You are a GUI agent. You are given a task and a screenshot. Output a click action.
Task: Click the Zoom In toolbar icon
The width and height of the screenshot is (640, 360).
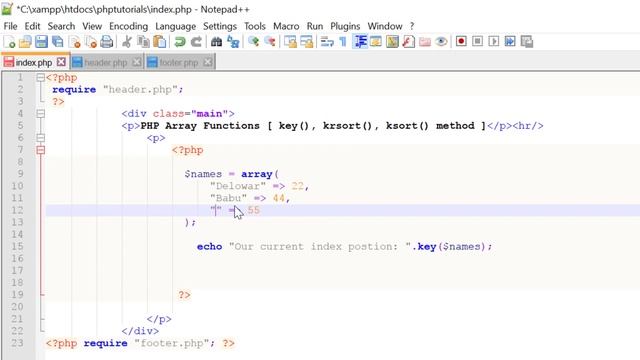[253, 42]
